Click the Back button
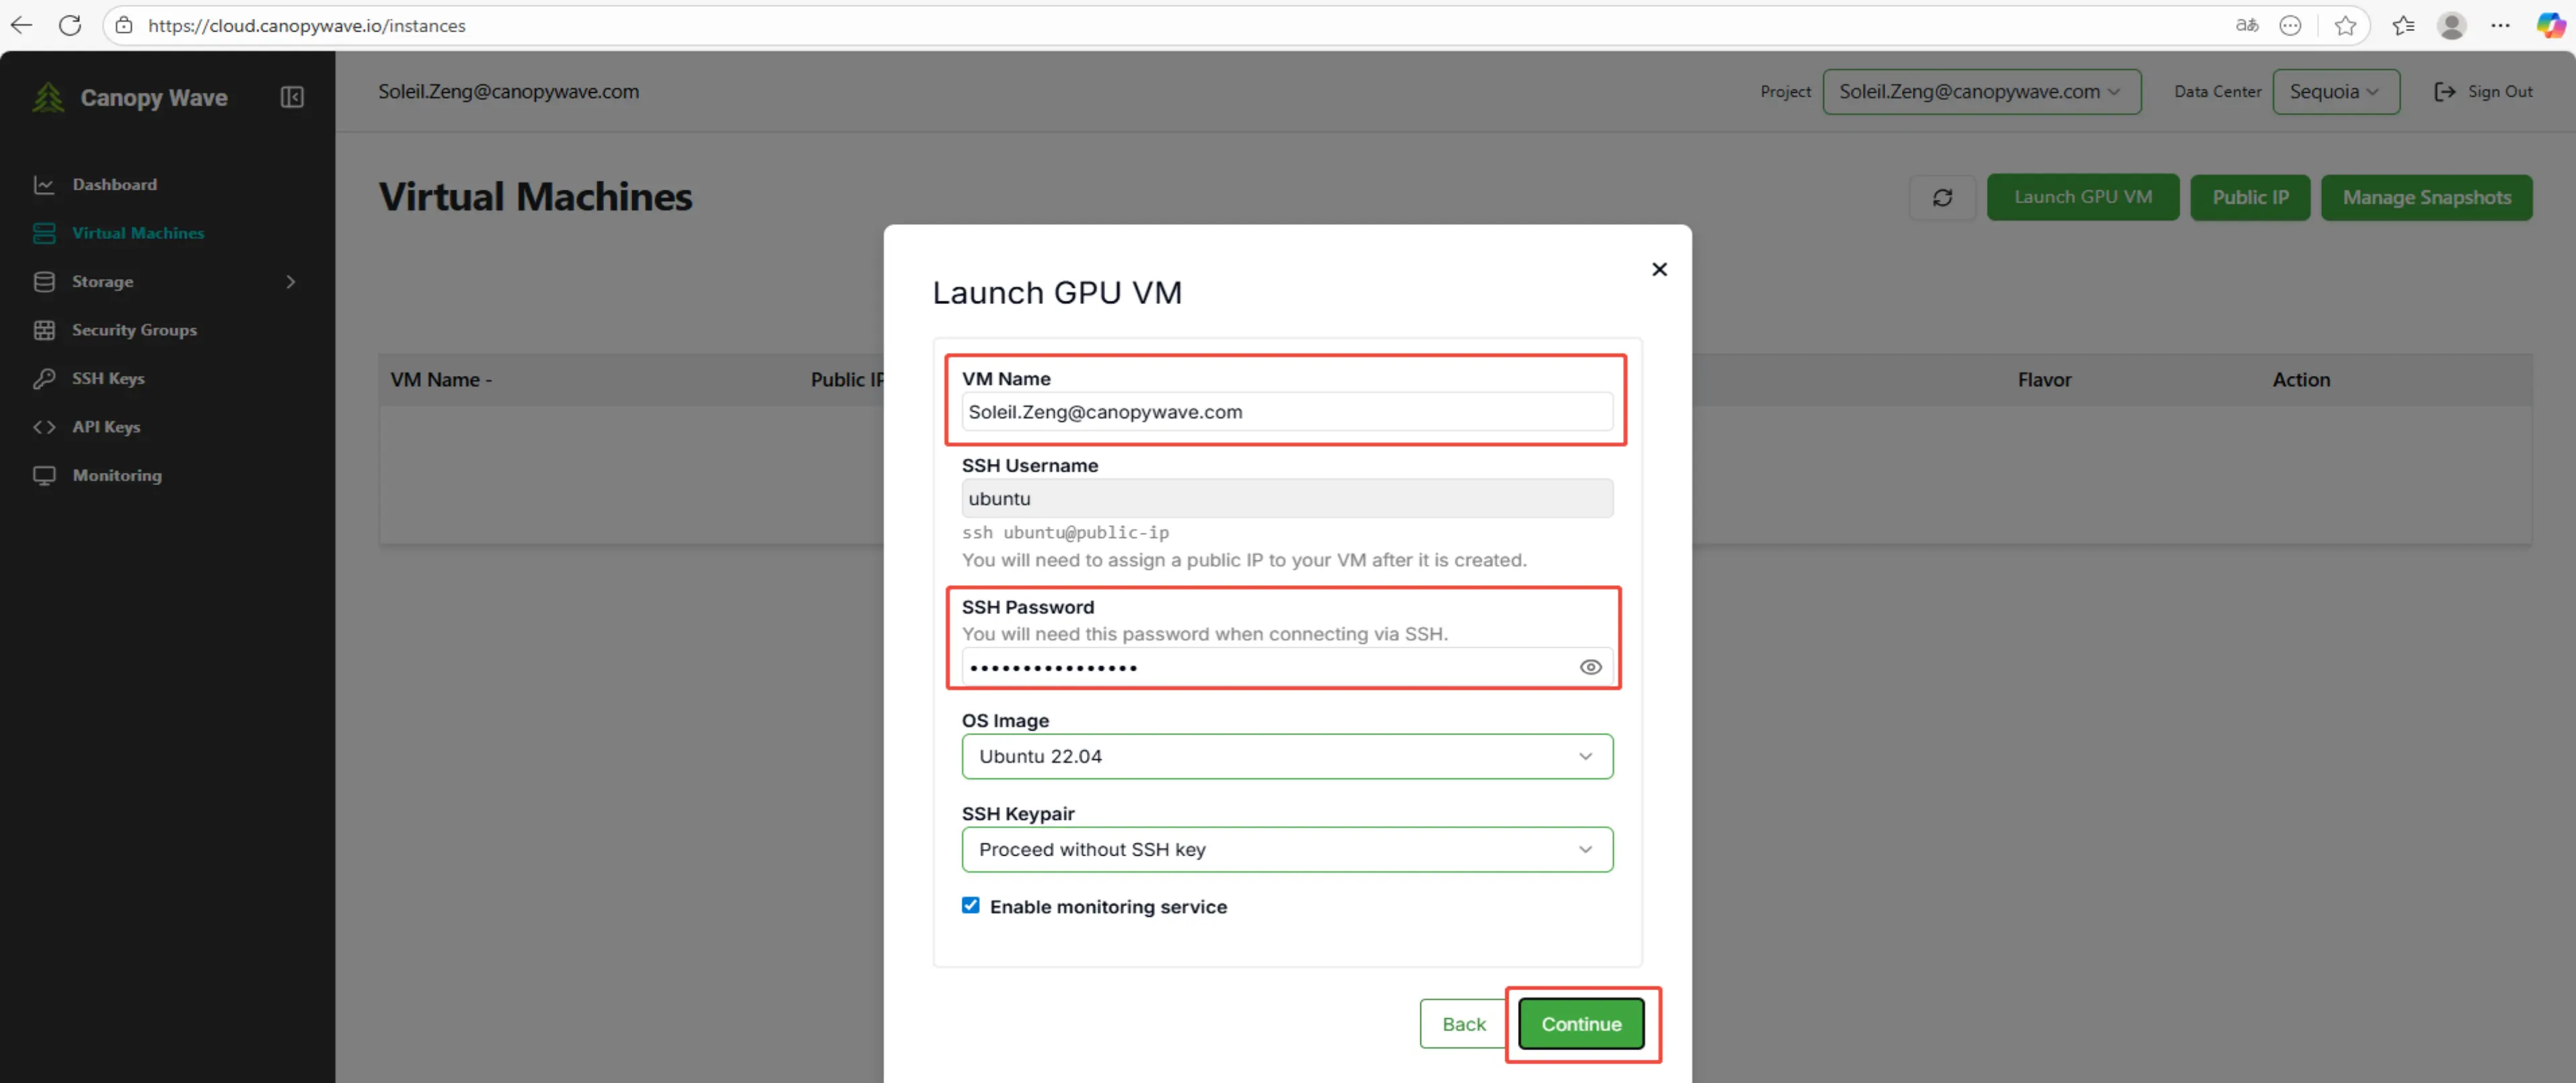The height and width of the screenshot is (1083, 2576). (x=1463, y=1024)
